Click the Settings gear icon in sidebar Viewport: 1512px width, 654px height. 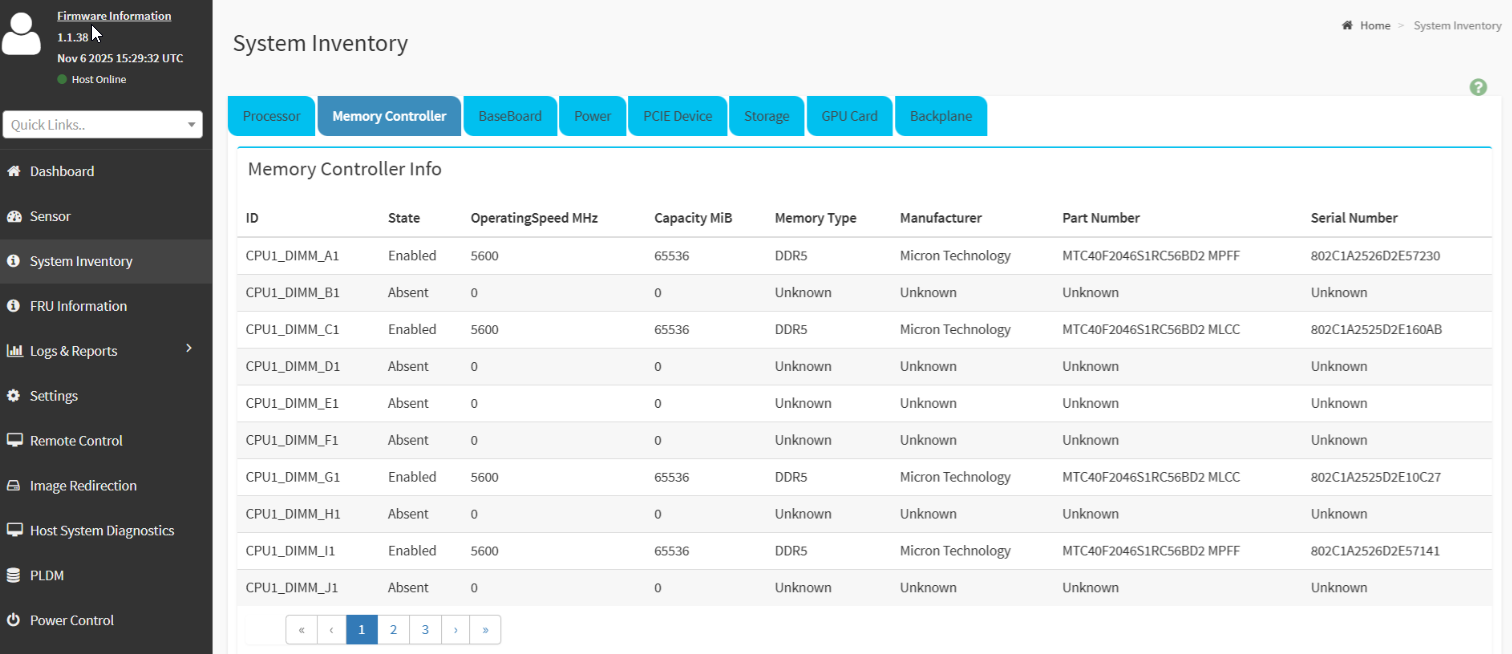[14, 396]
